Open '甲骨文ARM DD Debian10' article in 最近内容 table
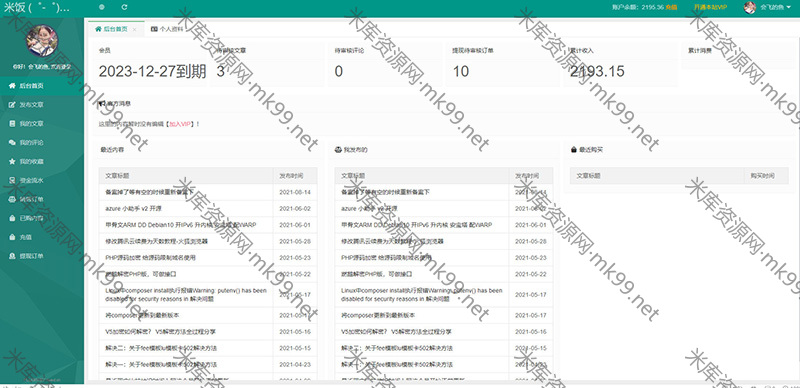Screen dimensions: 800x388 pyautogui.click(x=181, y=225)
